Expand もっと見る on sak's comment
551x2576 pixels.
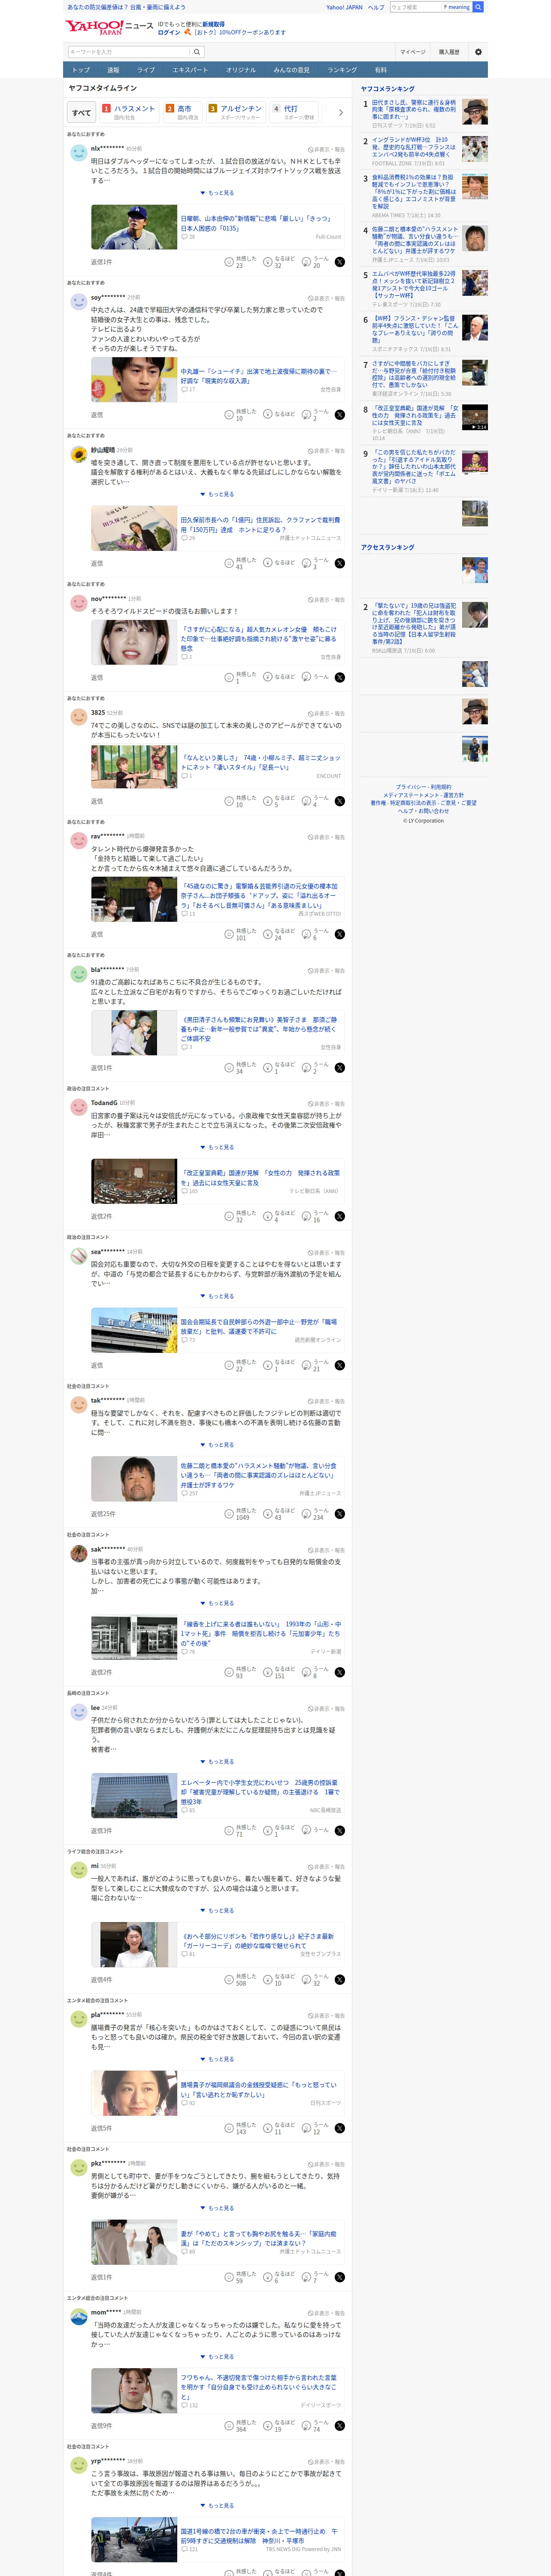point(217,1603)
